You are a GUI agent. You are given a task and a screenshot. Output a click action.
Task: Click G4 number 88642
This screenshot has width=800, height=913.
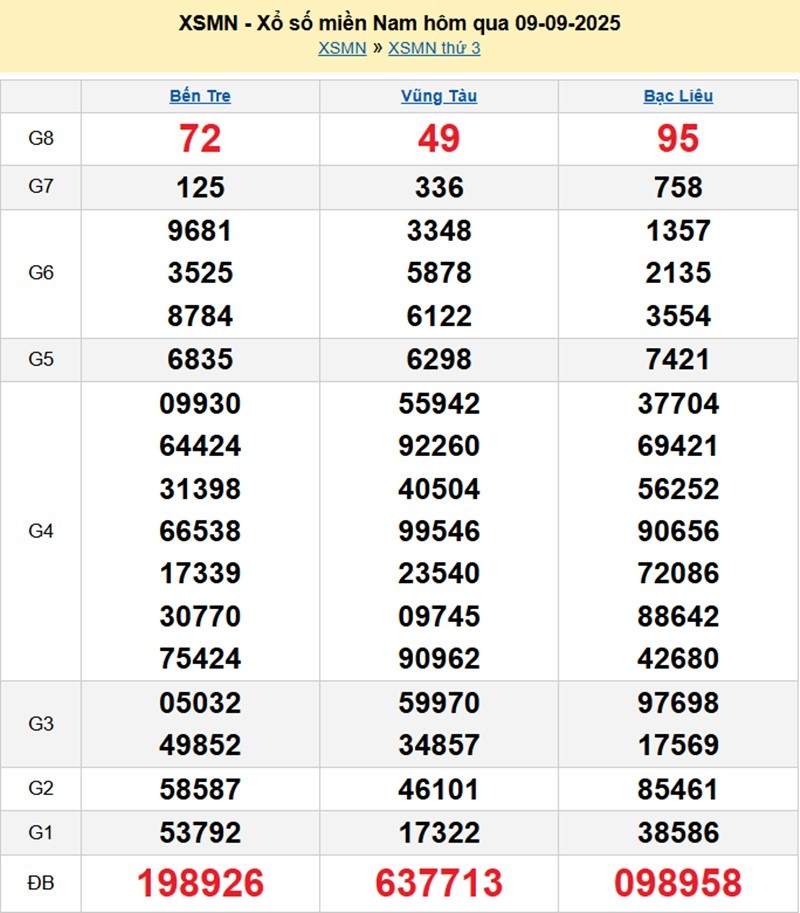click(678, 616)
